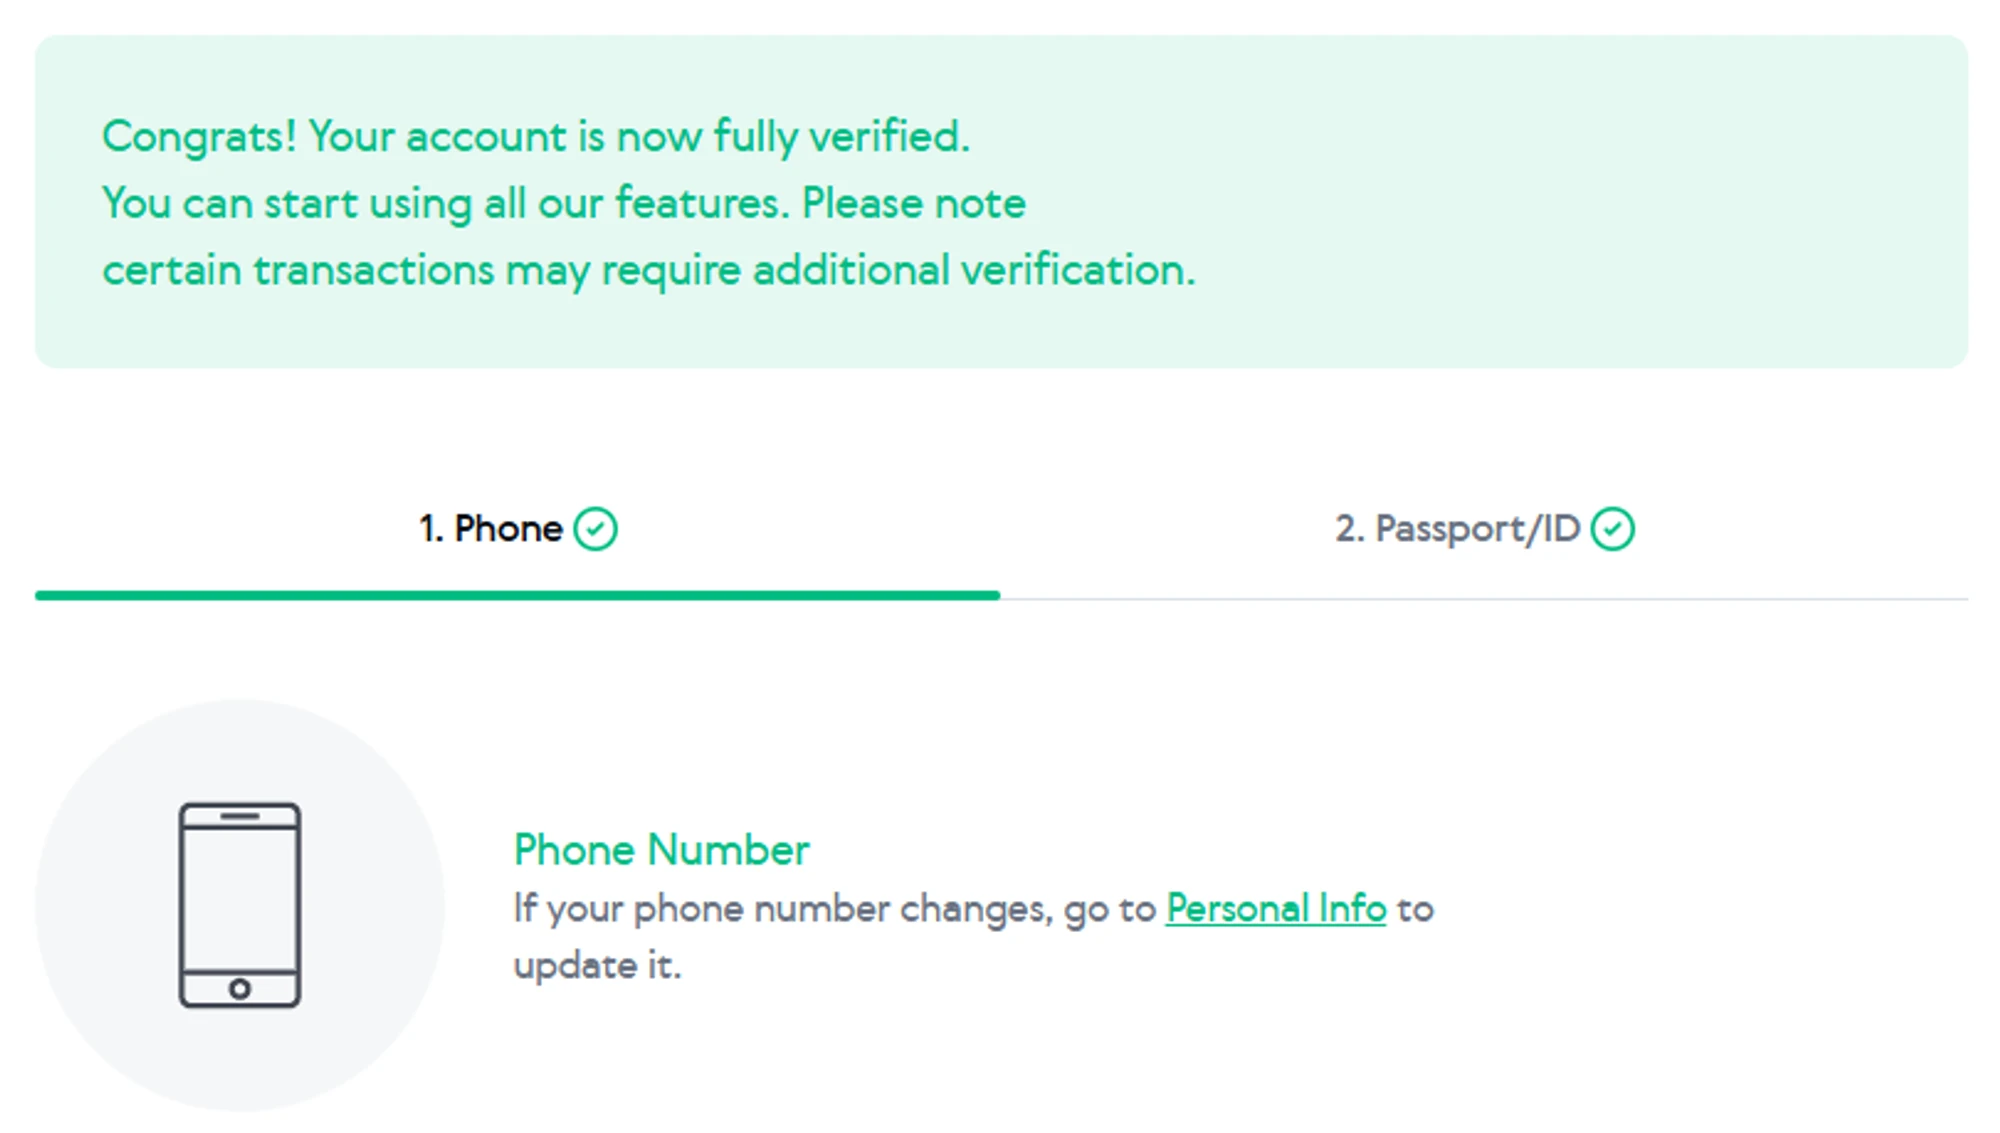Click the 'certain transactions may require' line

coord(648,270)
